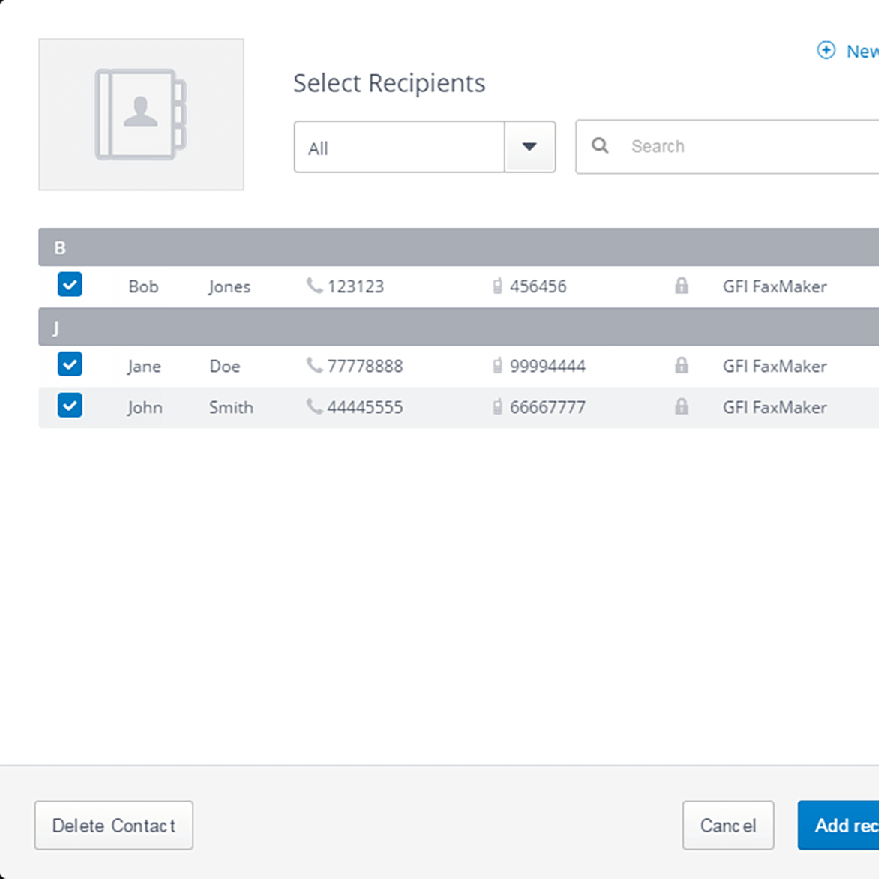Click lock icon in Bob Jones row
Viewport: 879px width, 879px height.
[x=681, y=286]
